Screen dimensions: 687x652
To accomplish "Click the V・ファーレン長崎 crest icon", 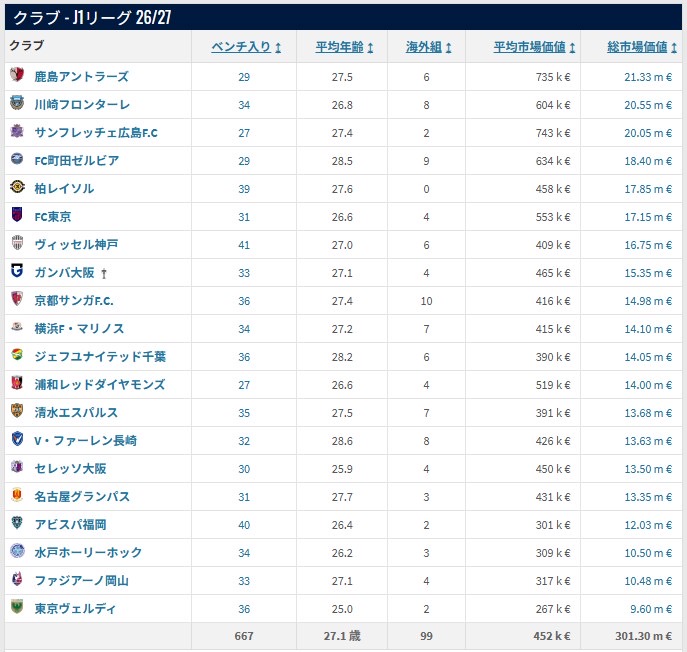I will 17,439.
